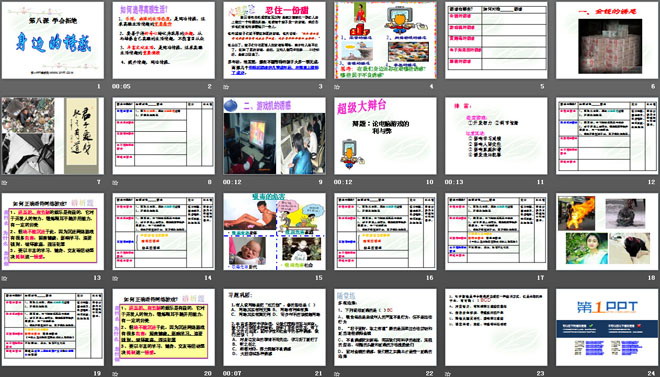Select slide 8 table thumbnail
660x377 pixels.
[163, 136]
